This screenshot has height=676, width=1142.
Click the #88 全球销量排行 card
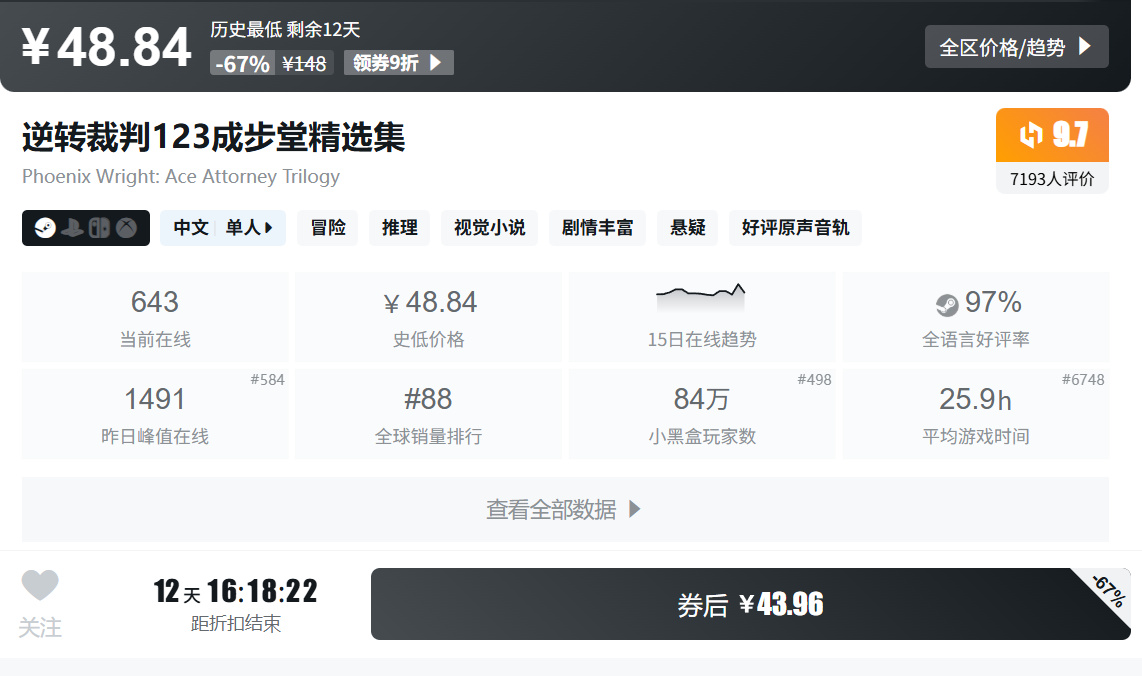[x=428, y=414]
